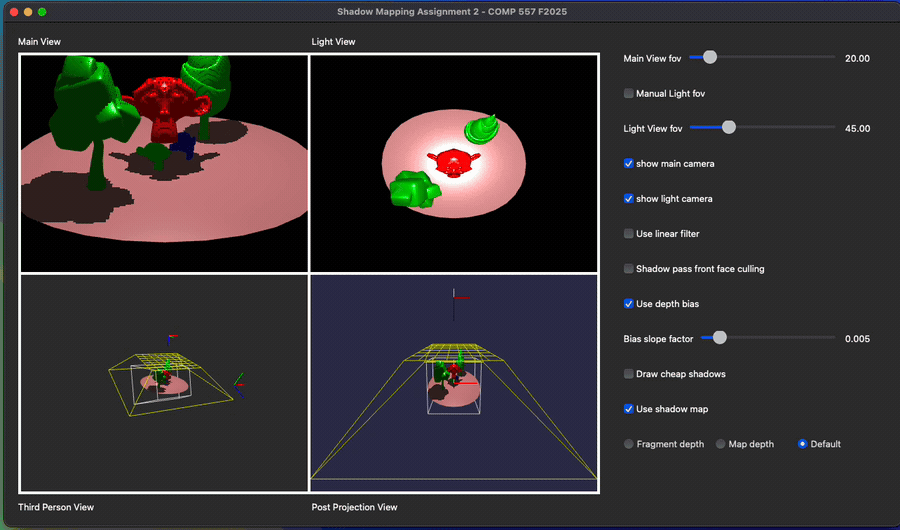900x530 pixels.
Task: Turn off Use shadow map
Action: click(x=629, y=409)
